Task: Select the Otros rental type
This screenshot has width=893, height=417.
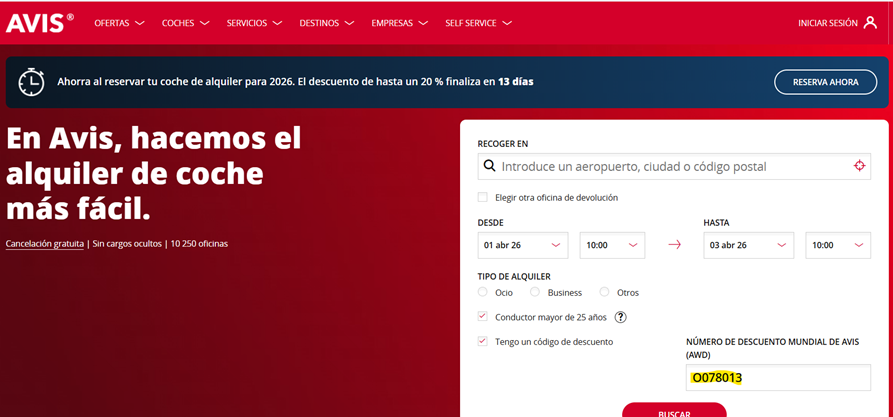Action: coord(604,292)
